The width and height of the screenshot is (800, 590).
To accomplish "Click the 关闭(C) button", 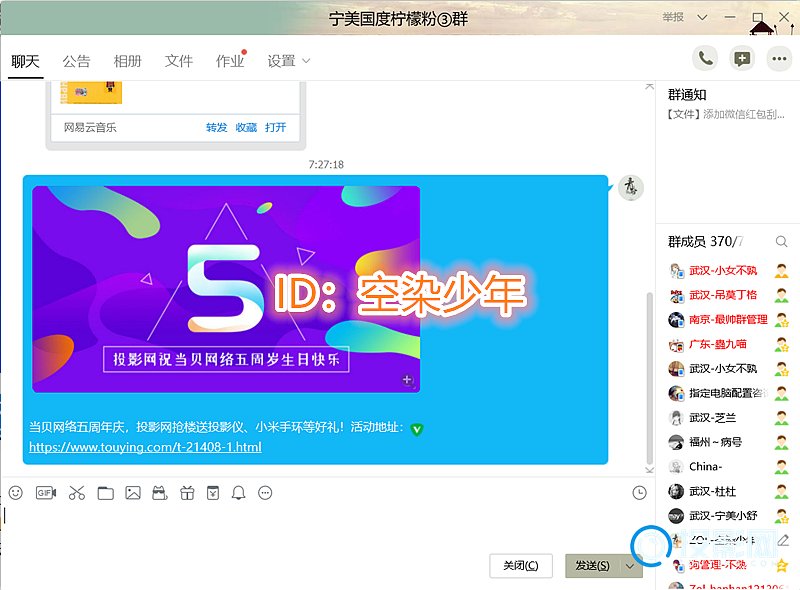I will pyautogui.click(x=520, y=566).
